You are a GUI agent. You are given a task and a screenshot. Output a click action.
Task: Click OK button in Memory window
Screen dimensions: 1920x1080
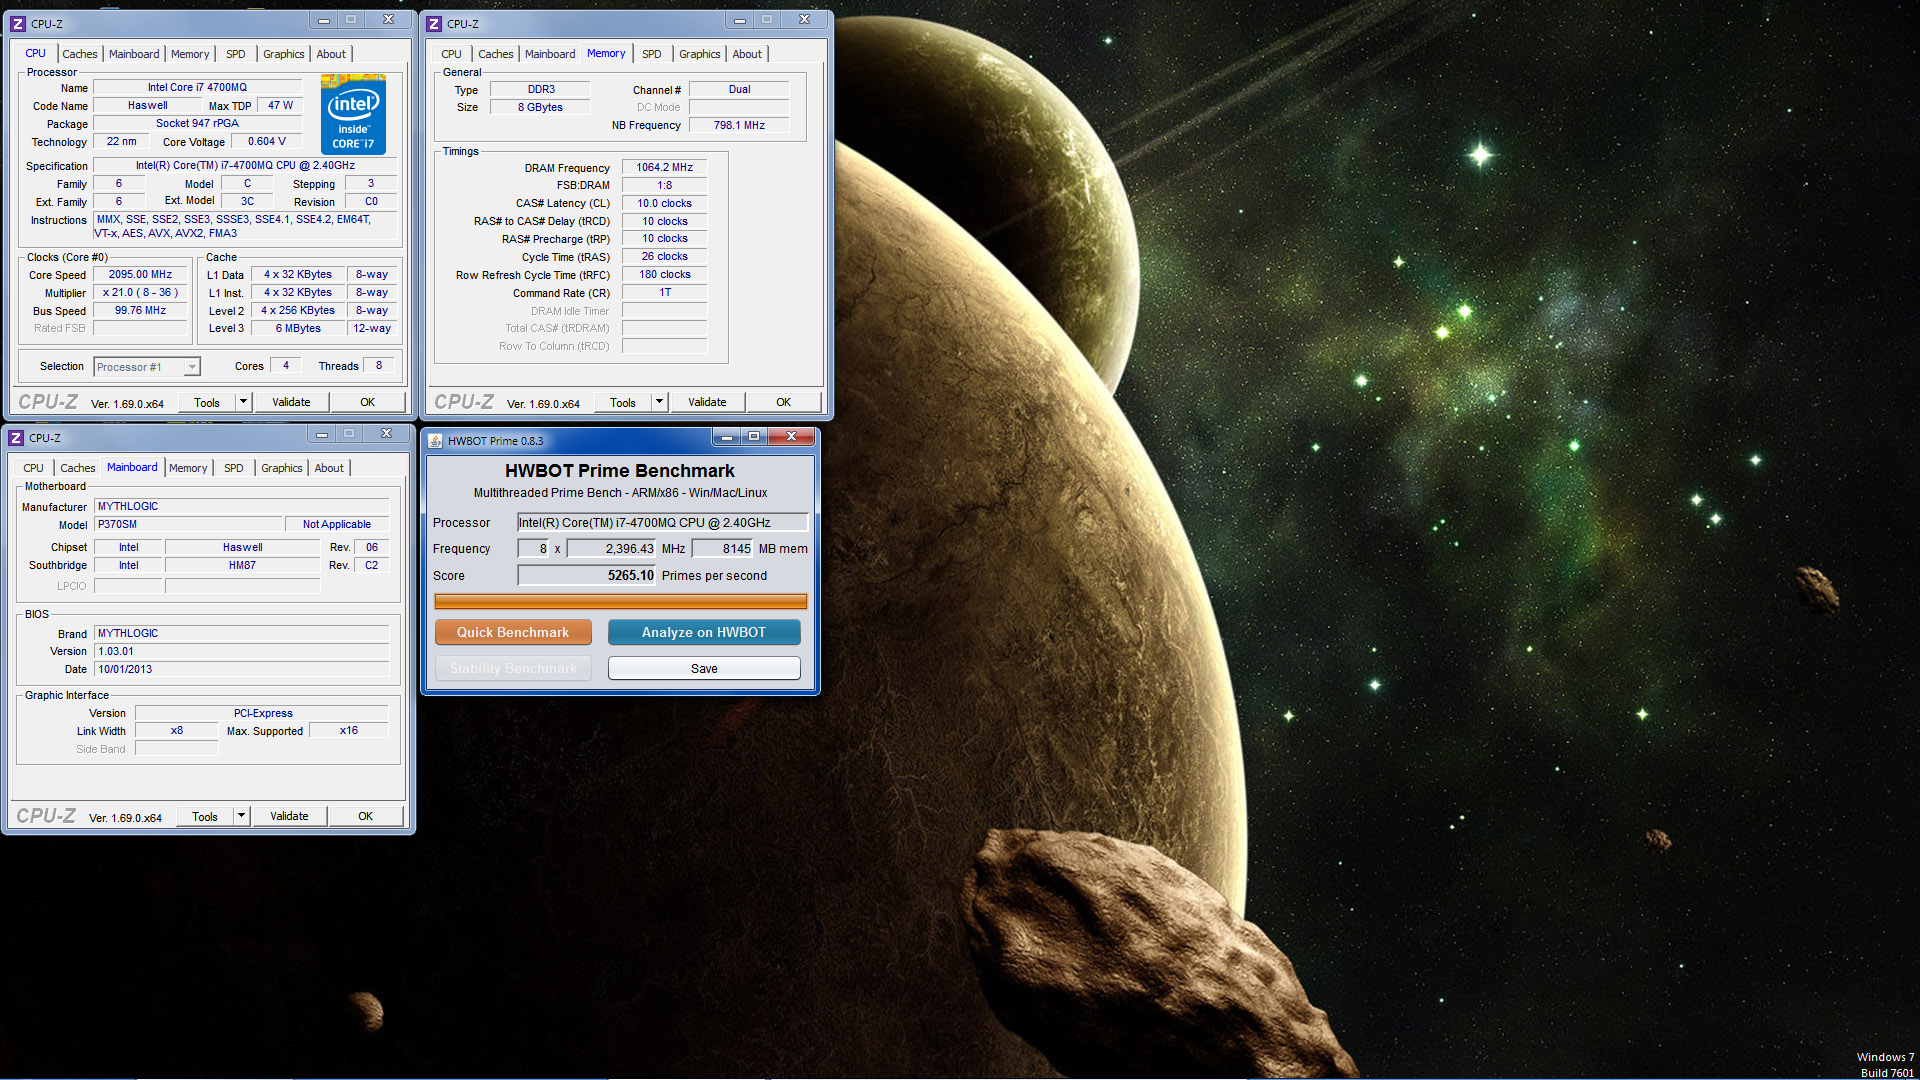(784, 402)
